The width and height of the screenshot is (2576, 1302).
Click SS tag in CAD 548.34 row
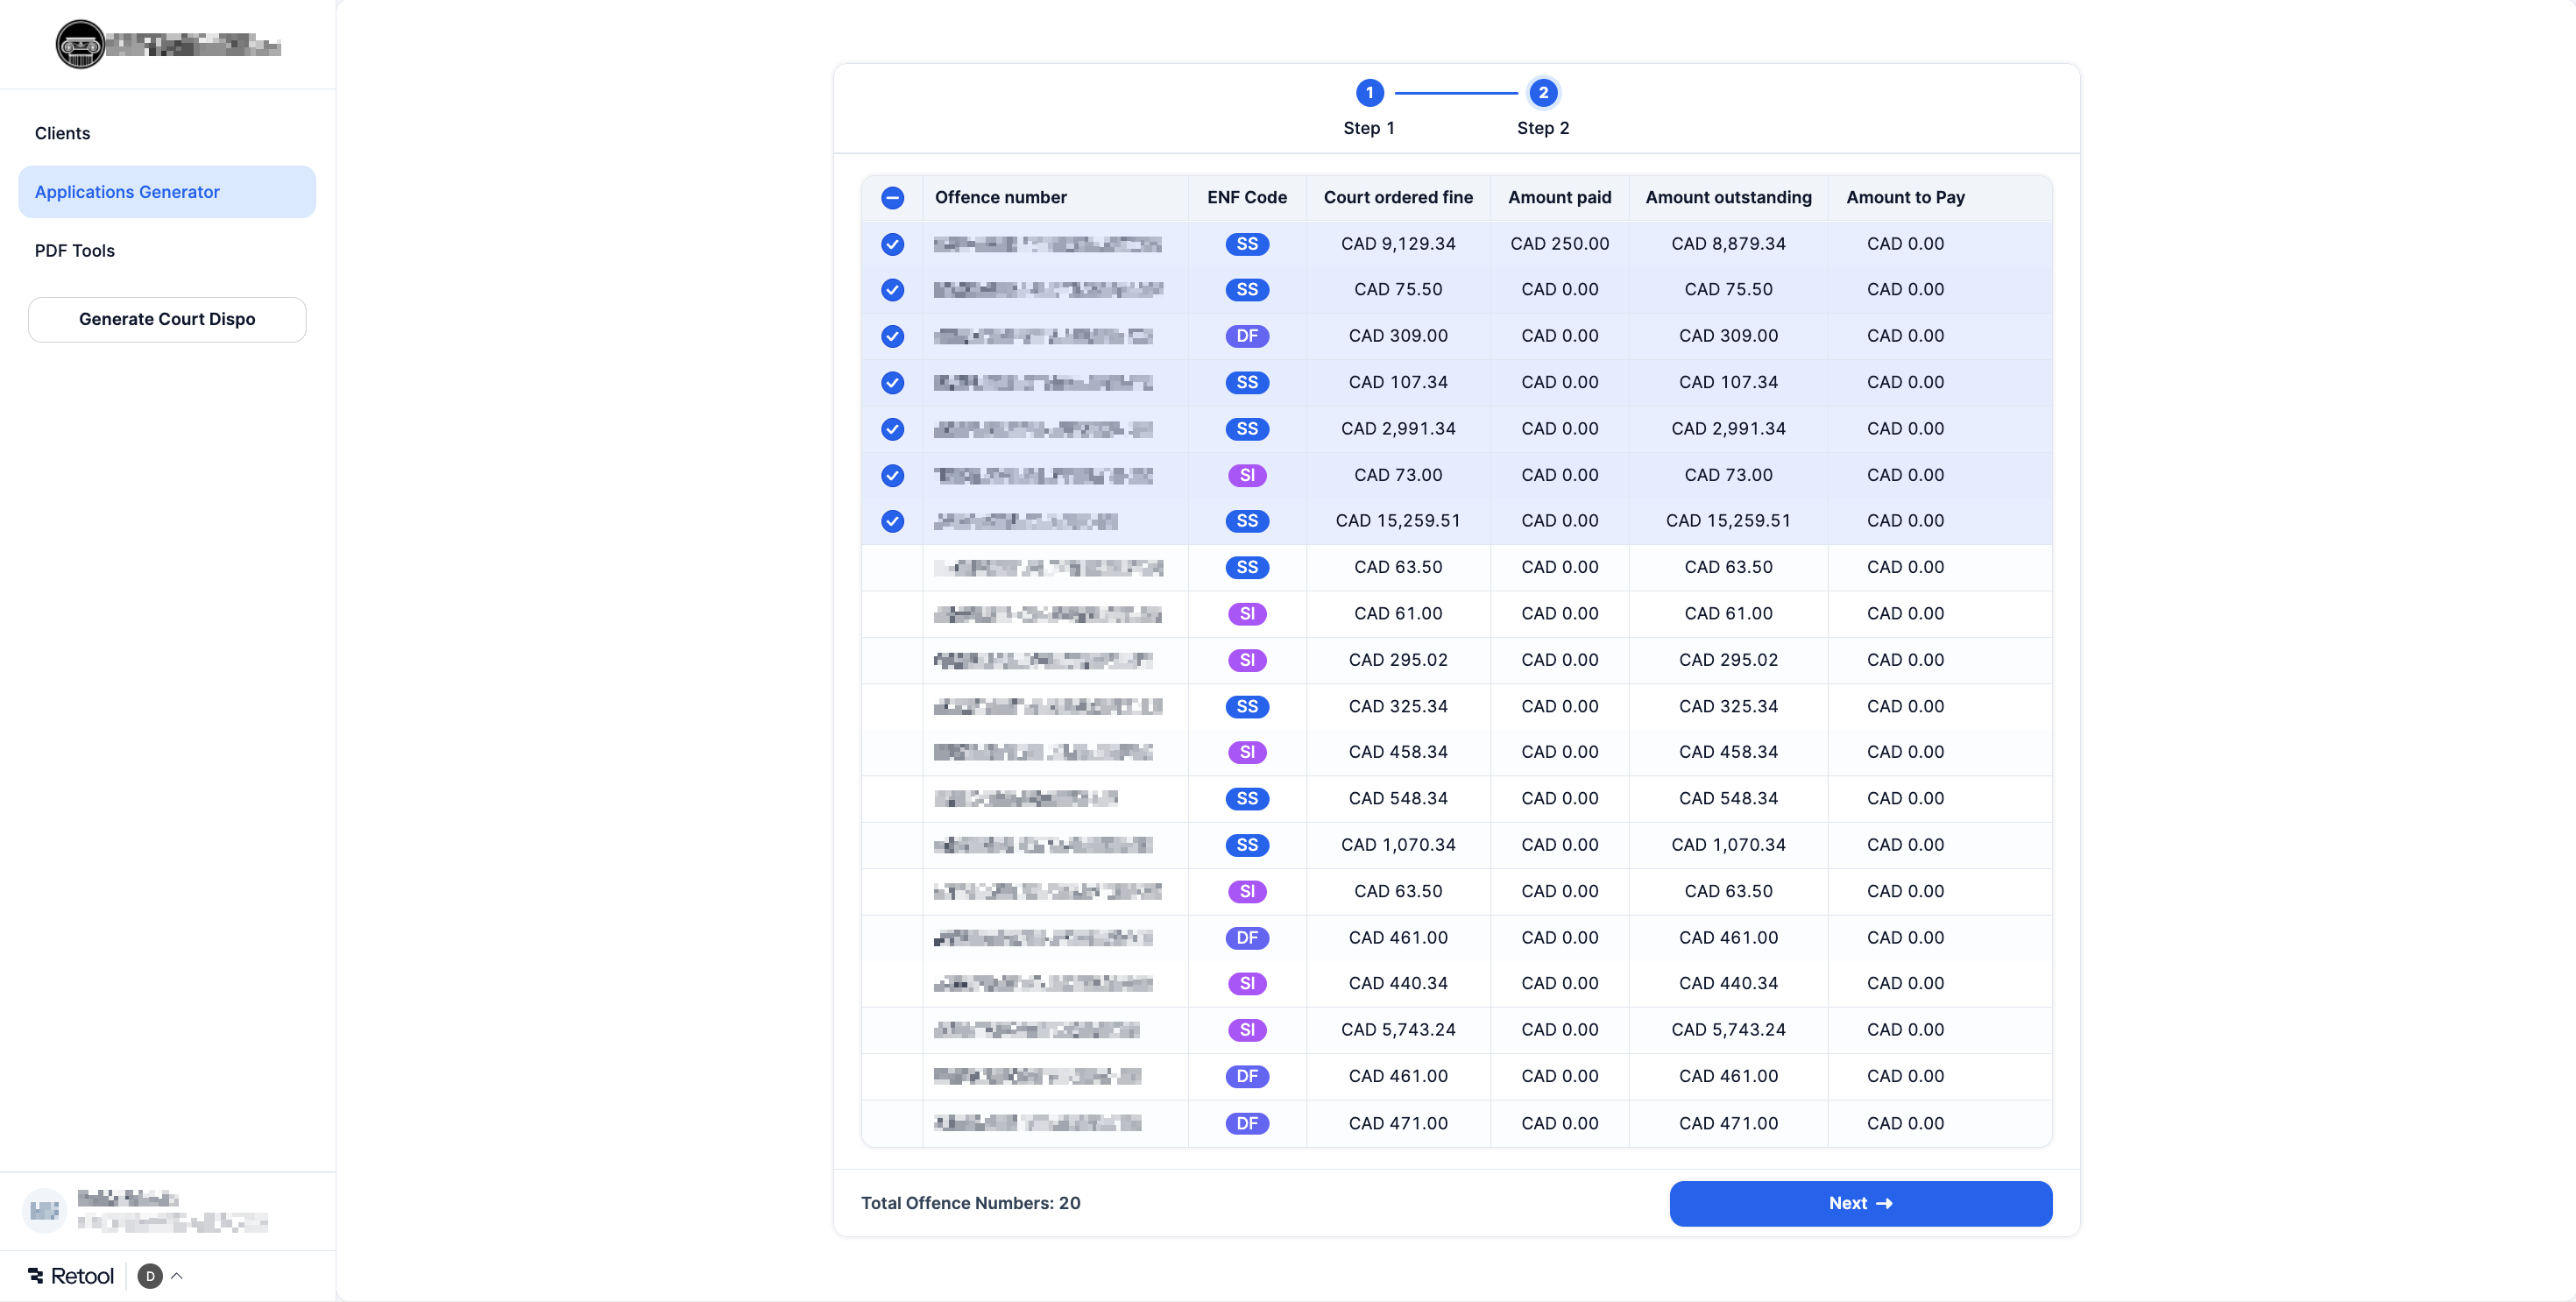pyautogui.click(x=1247, y=799)
